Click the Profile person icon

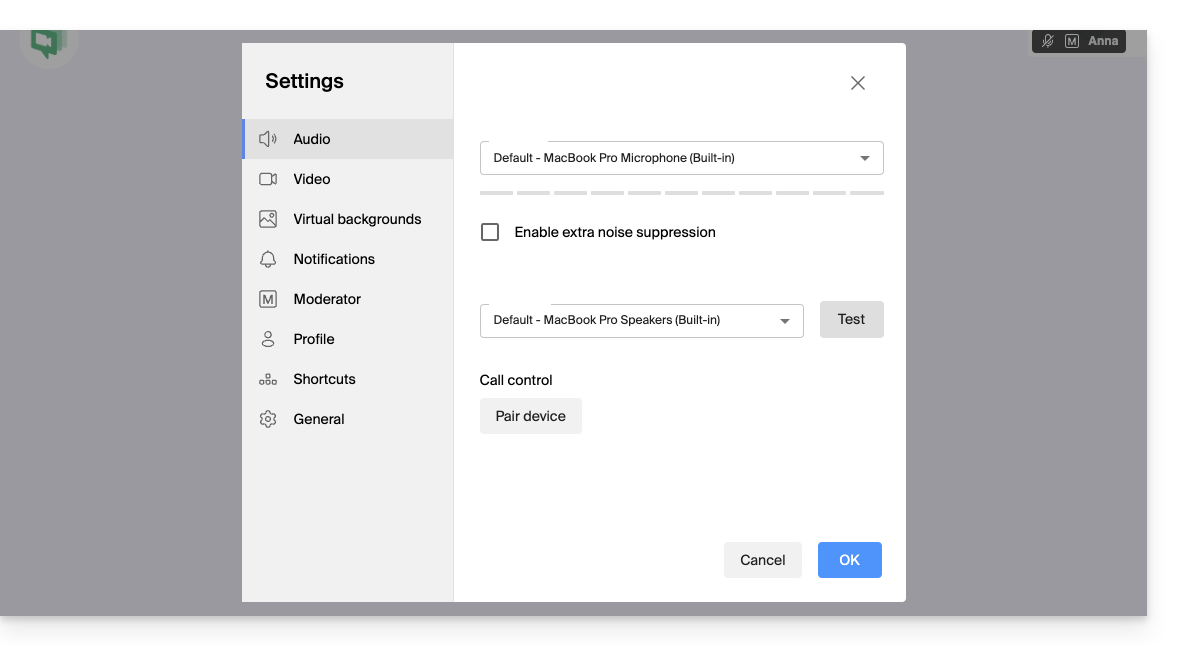click(x=268, y=339)
